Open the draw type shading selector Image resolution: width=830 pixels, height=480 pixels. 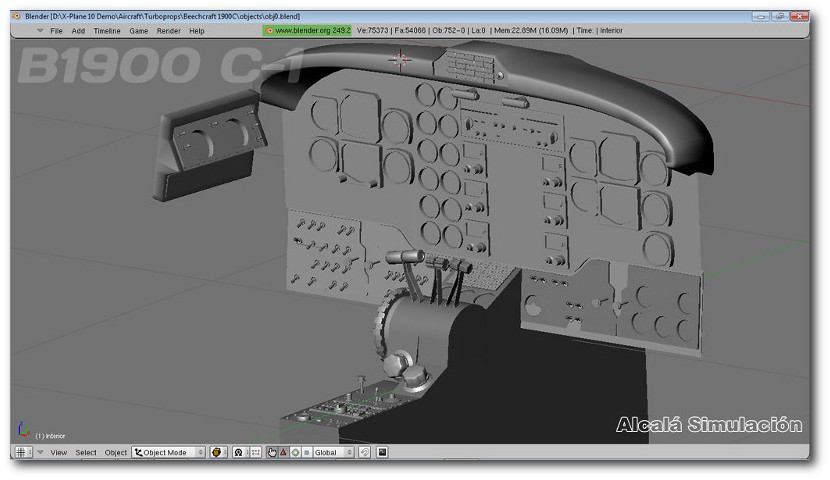click(219, 452)
